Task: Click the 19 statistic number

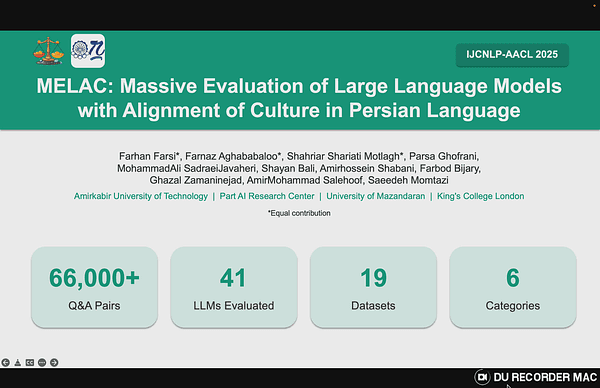Action: 373,278
